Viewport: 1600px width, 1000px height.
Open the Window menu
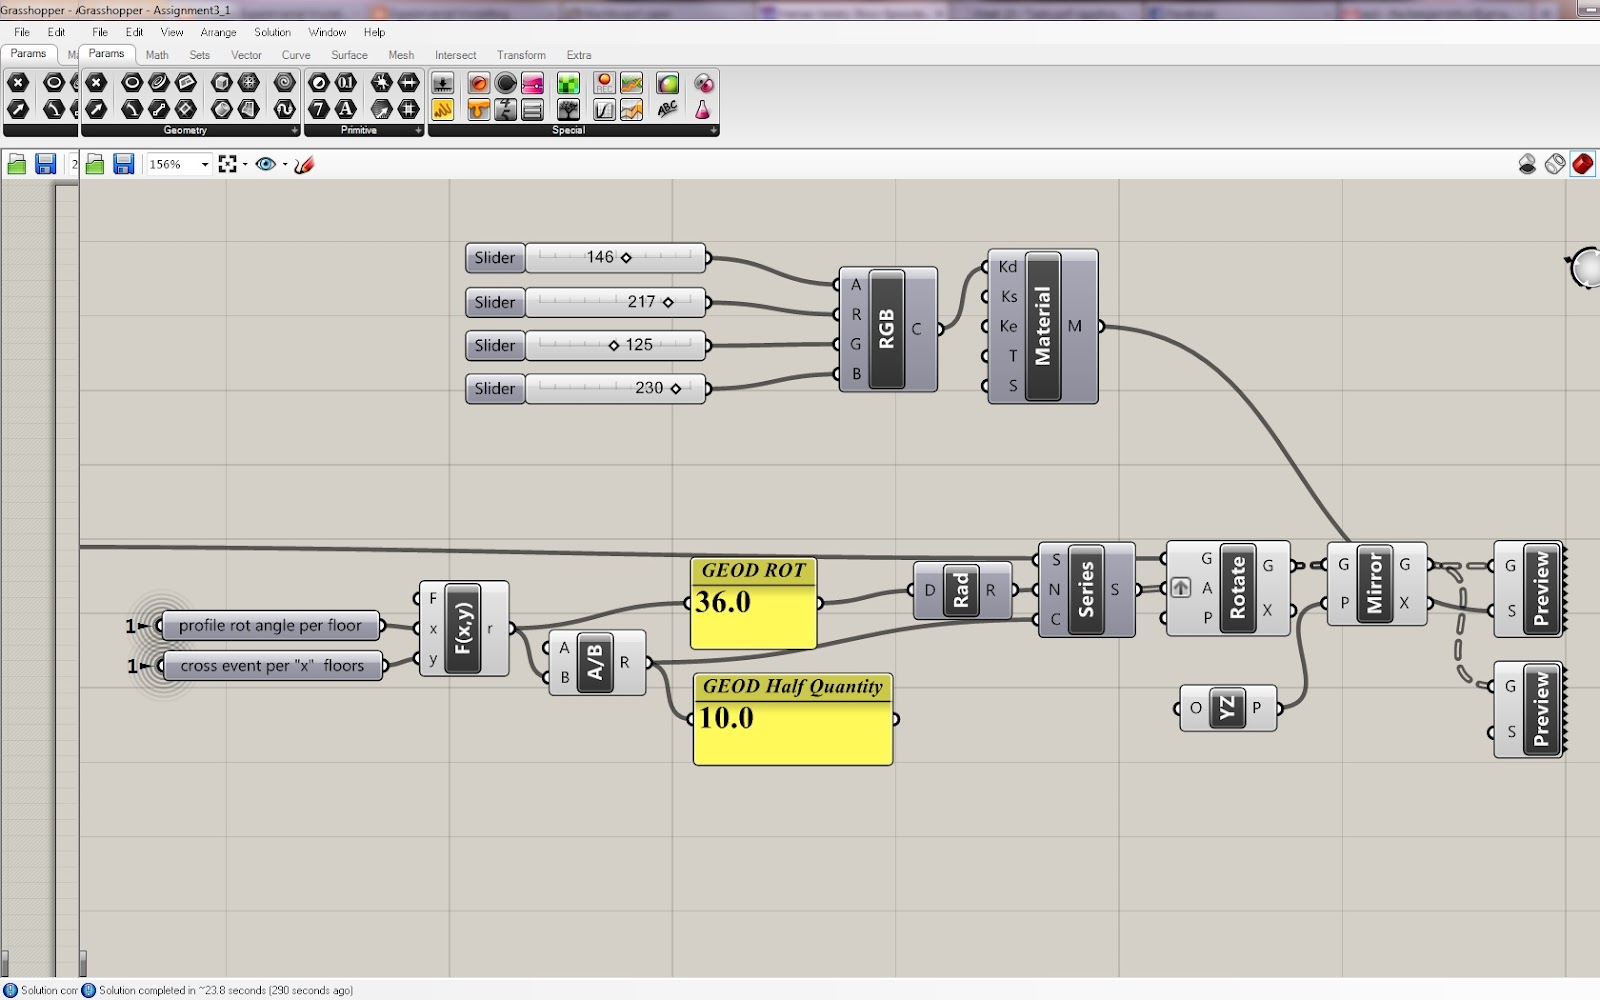pos(327,32)
